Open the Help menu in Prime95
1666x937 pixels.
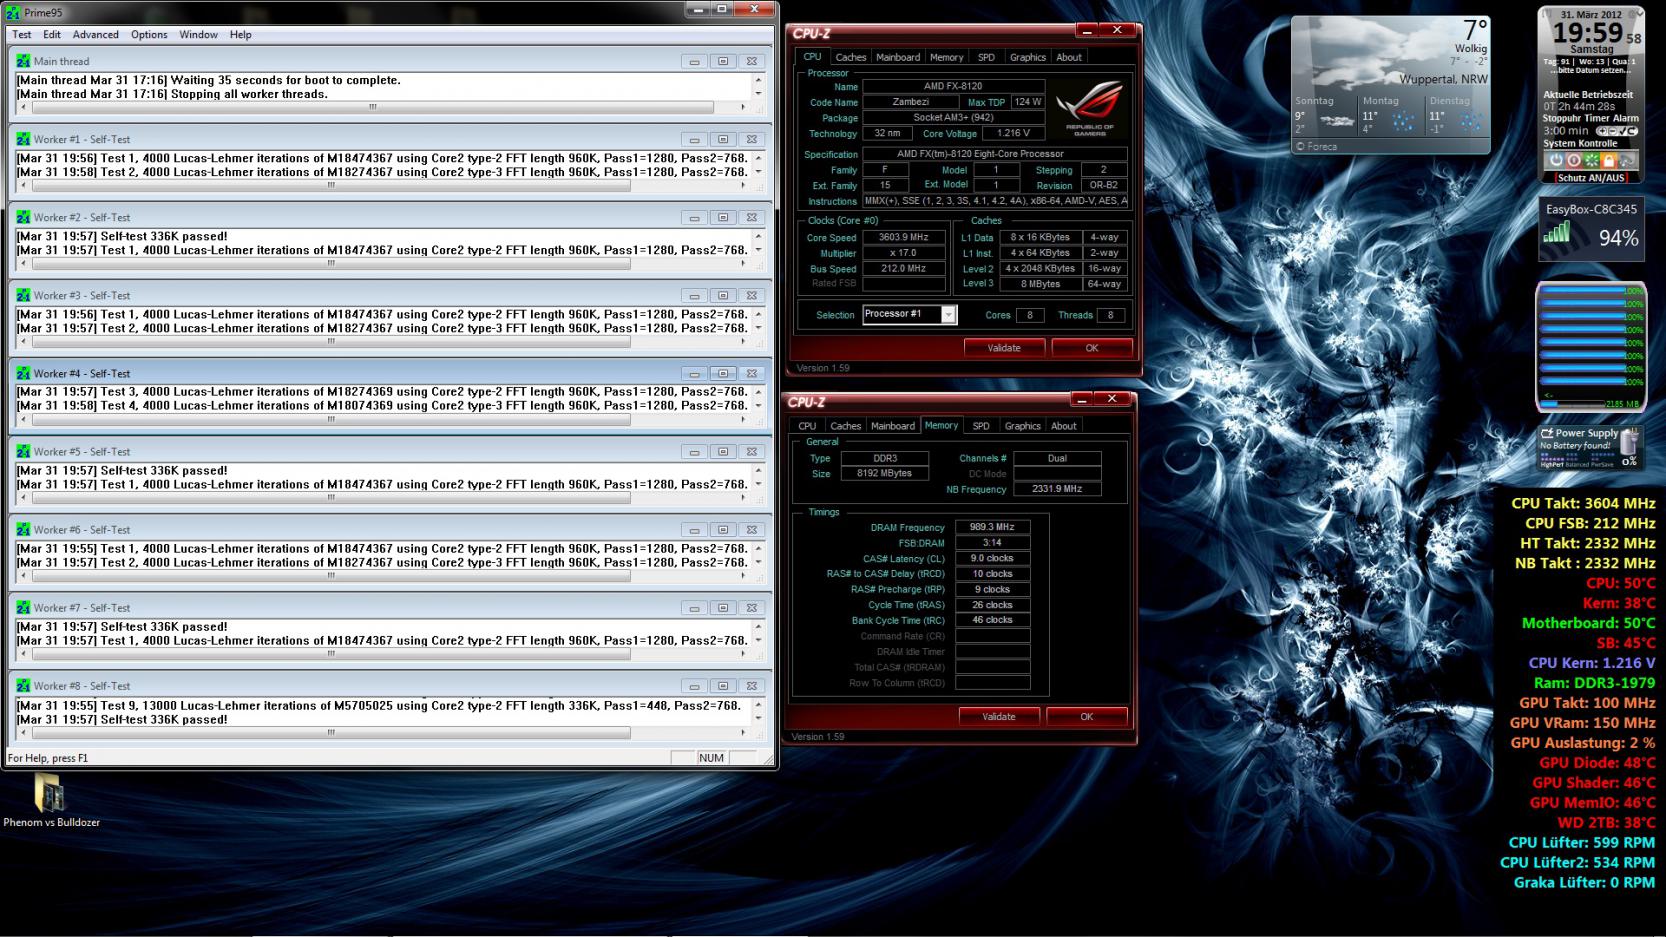coord(241,35)
